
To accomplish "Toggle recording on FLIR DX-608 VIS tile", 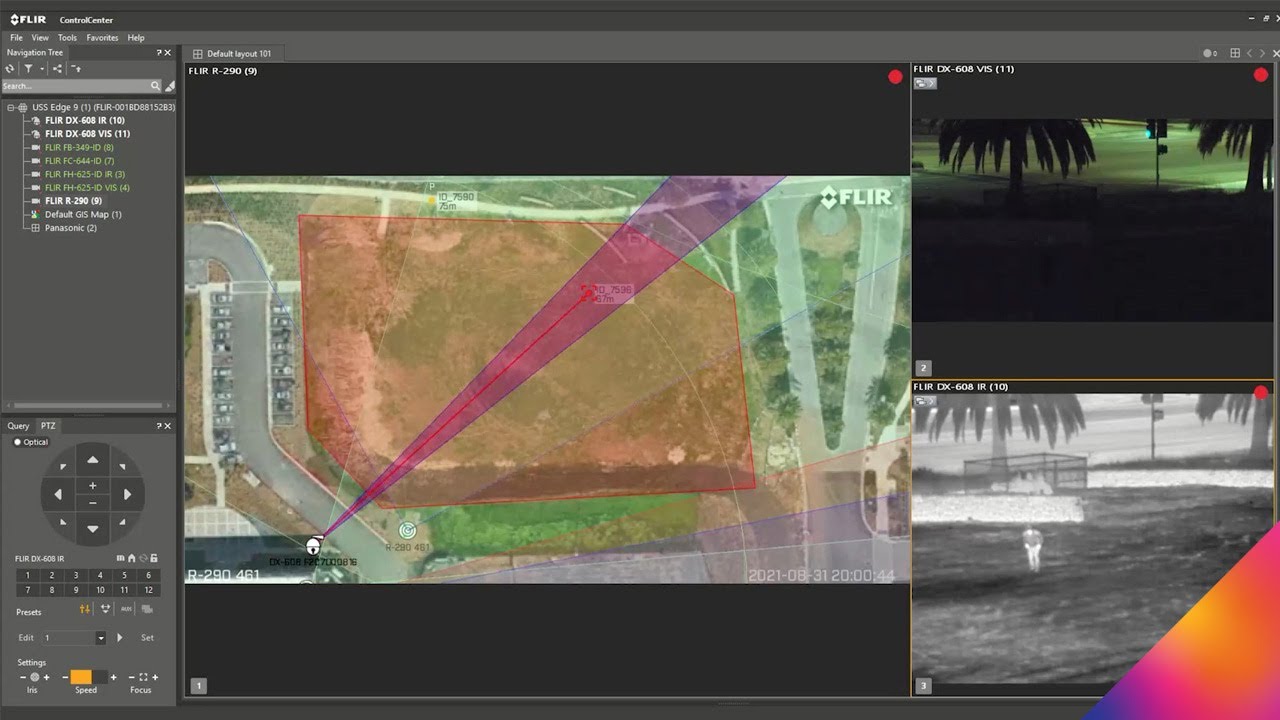I will click(1261, 75).
